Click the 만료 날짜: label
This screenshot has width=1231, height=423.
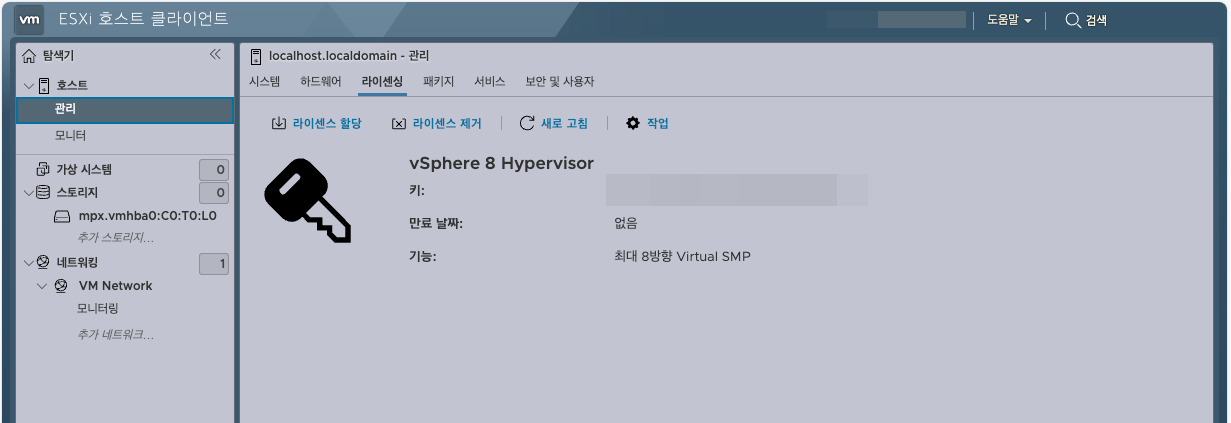click(x=436, y=223)
